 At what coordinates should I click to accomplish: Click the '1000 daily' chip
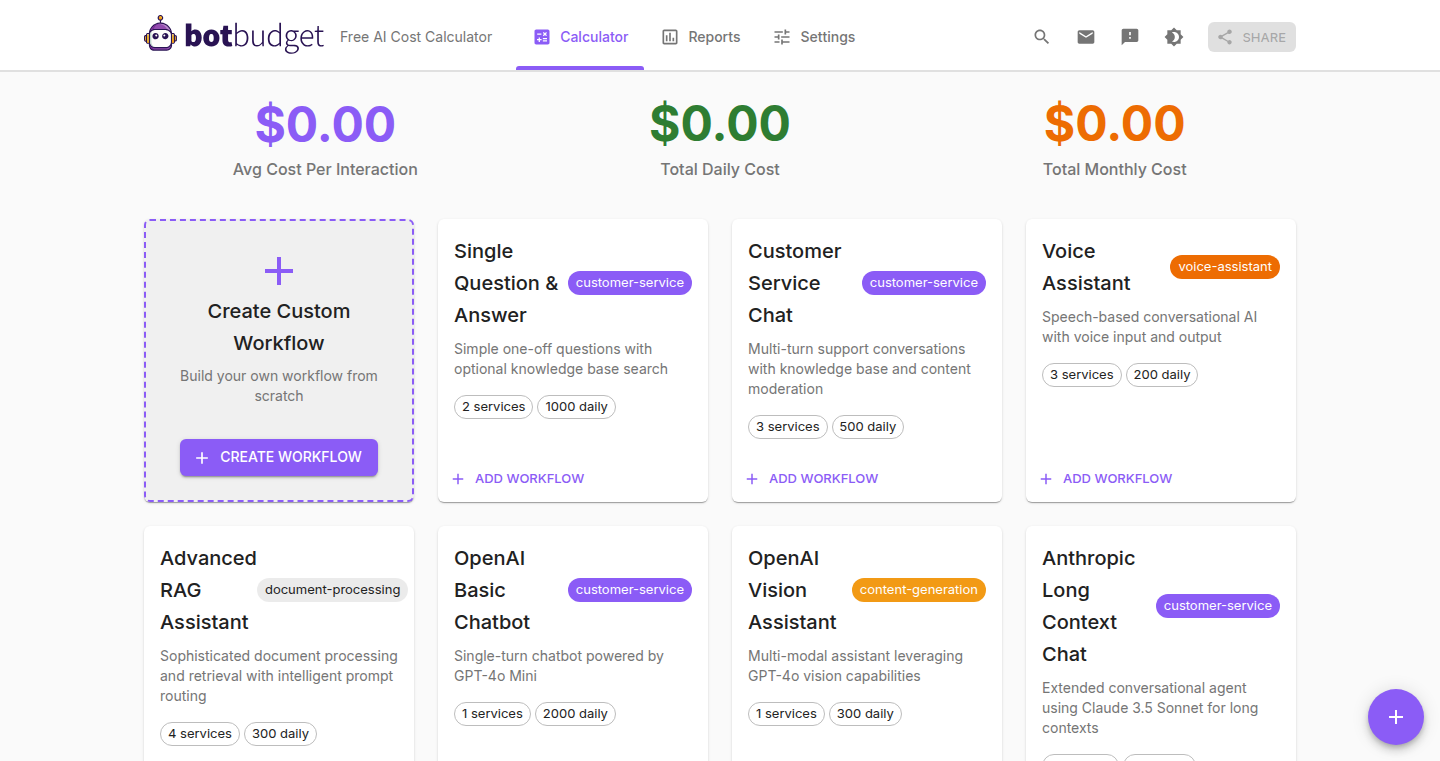coord(577,407)
